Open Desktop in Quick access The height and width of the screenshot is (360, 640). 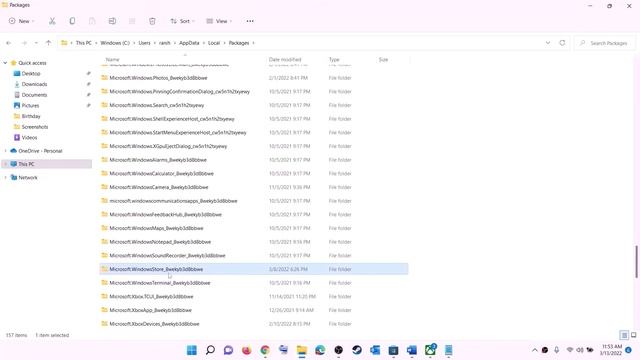(x=31, y=73)
